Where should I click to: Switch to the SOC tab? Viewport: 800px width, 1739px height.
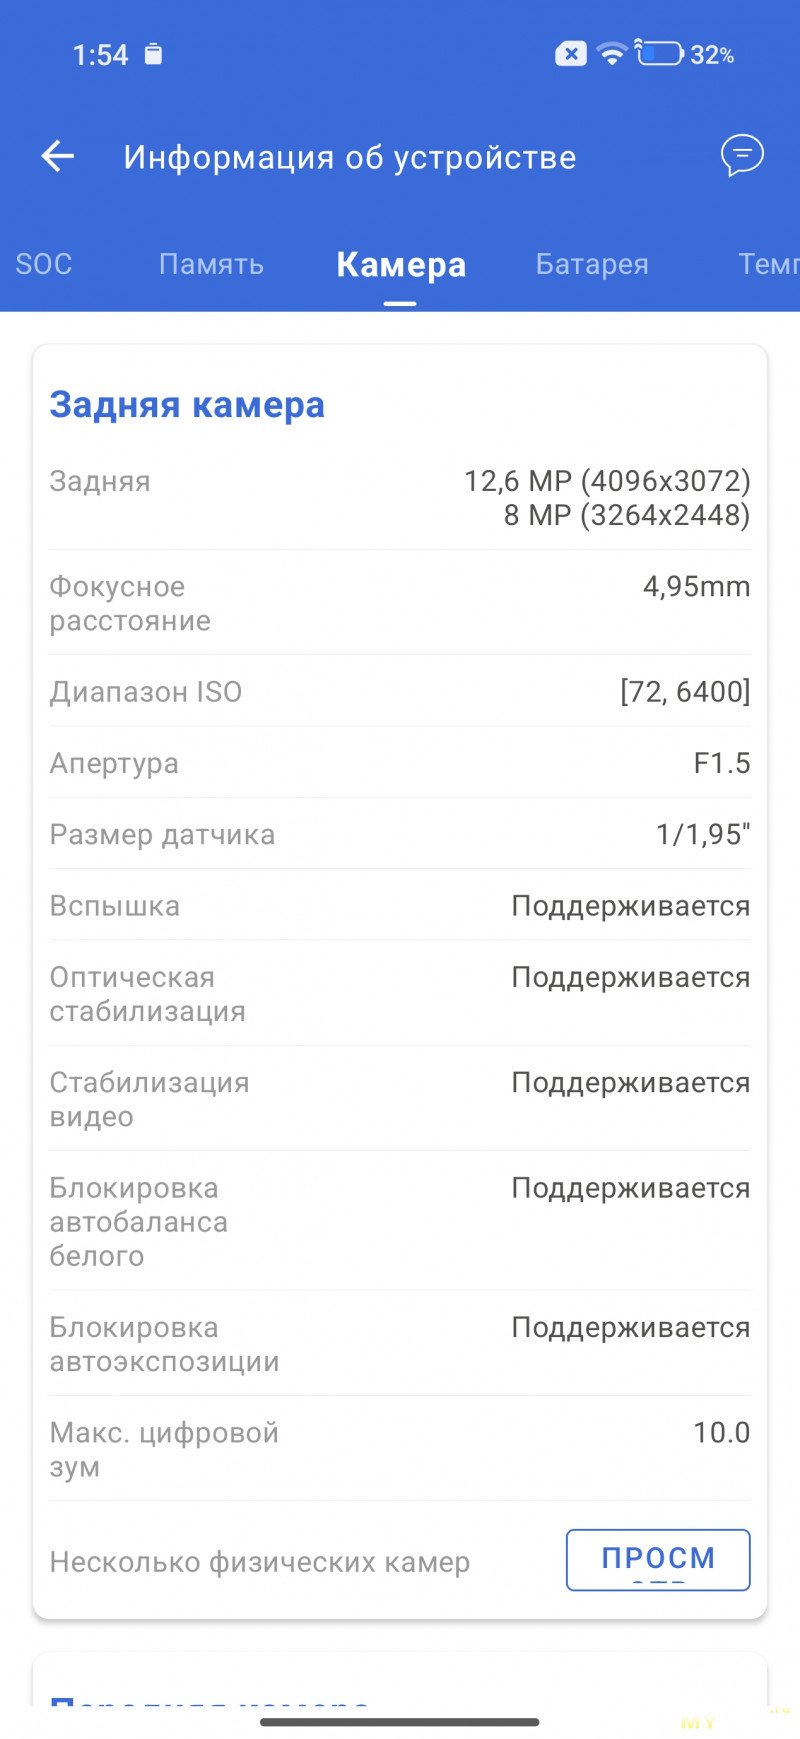[x=44, y=264]
